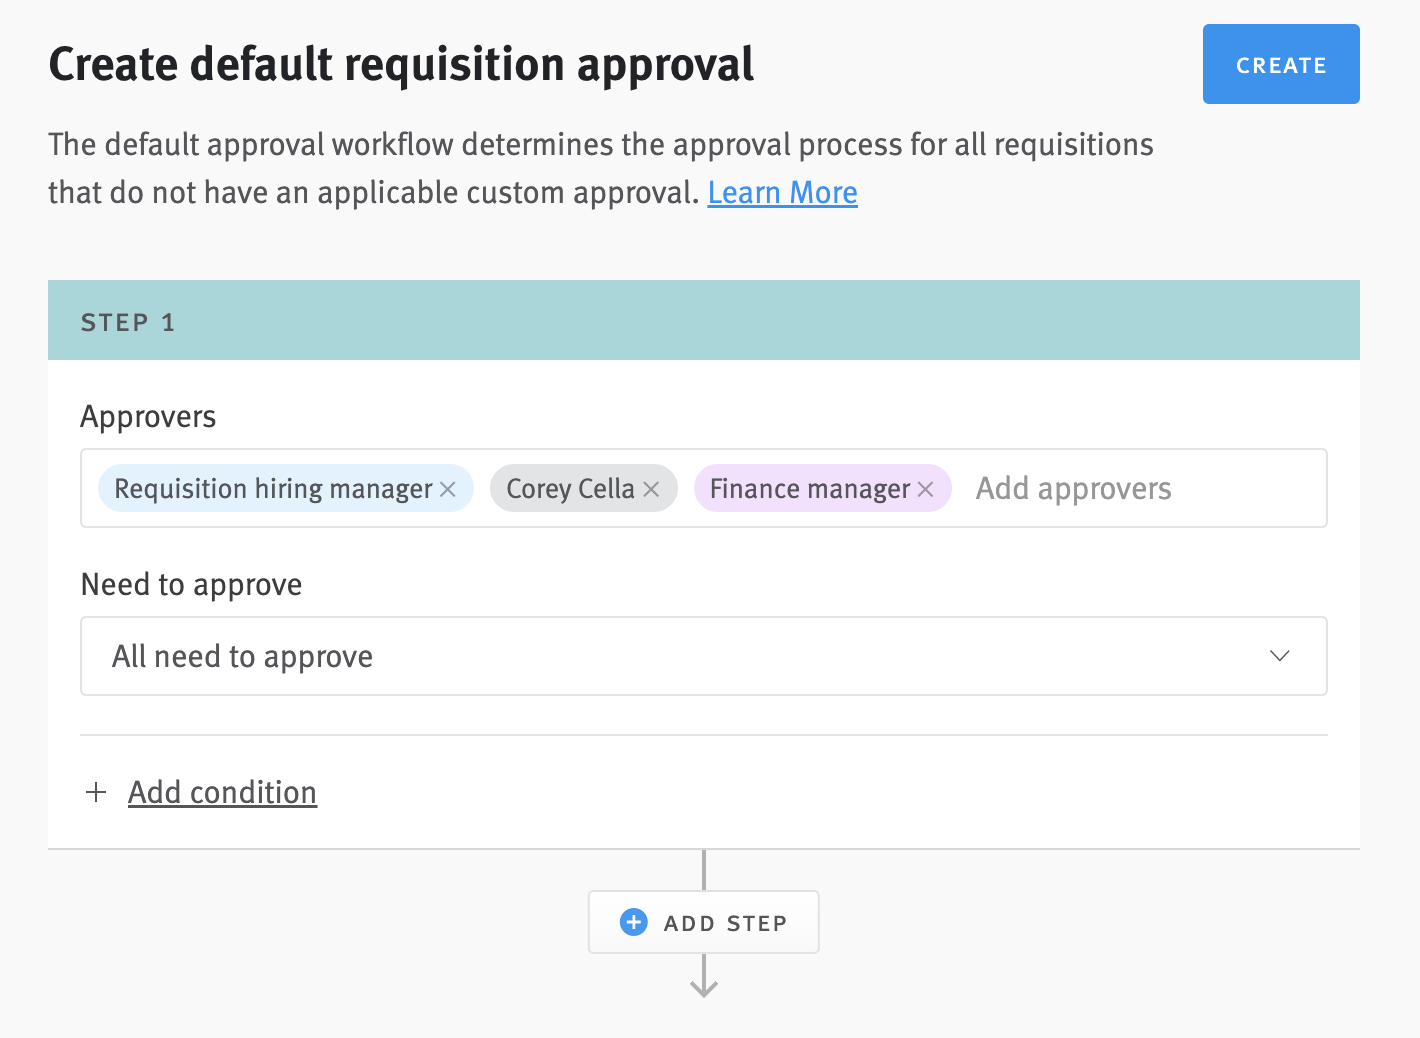Remove Corey Cella from the approvers list
The height and width of the screenshot is (1038, 1420).
651,489
